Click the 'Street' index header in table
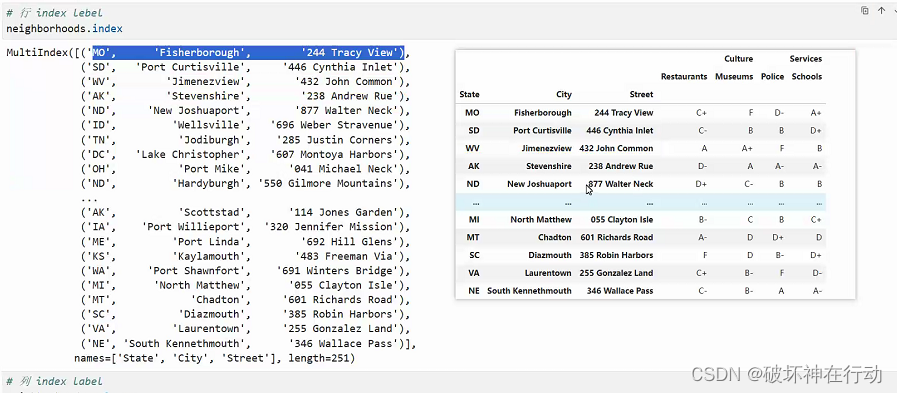Screen dimensions: 897x393 click(x=641, y=94)
